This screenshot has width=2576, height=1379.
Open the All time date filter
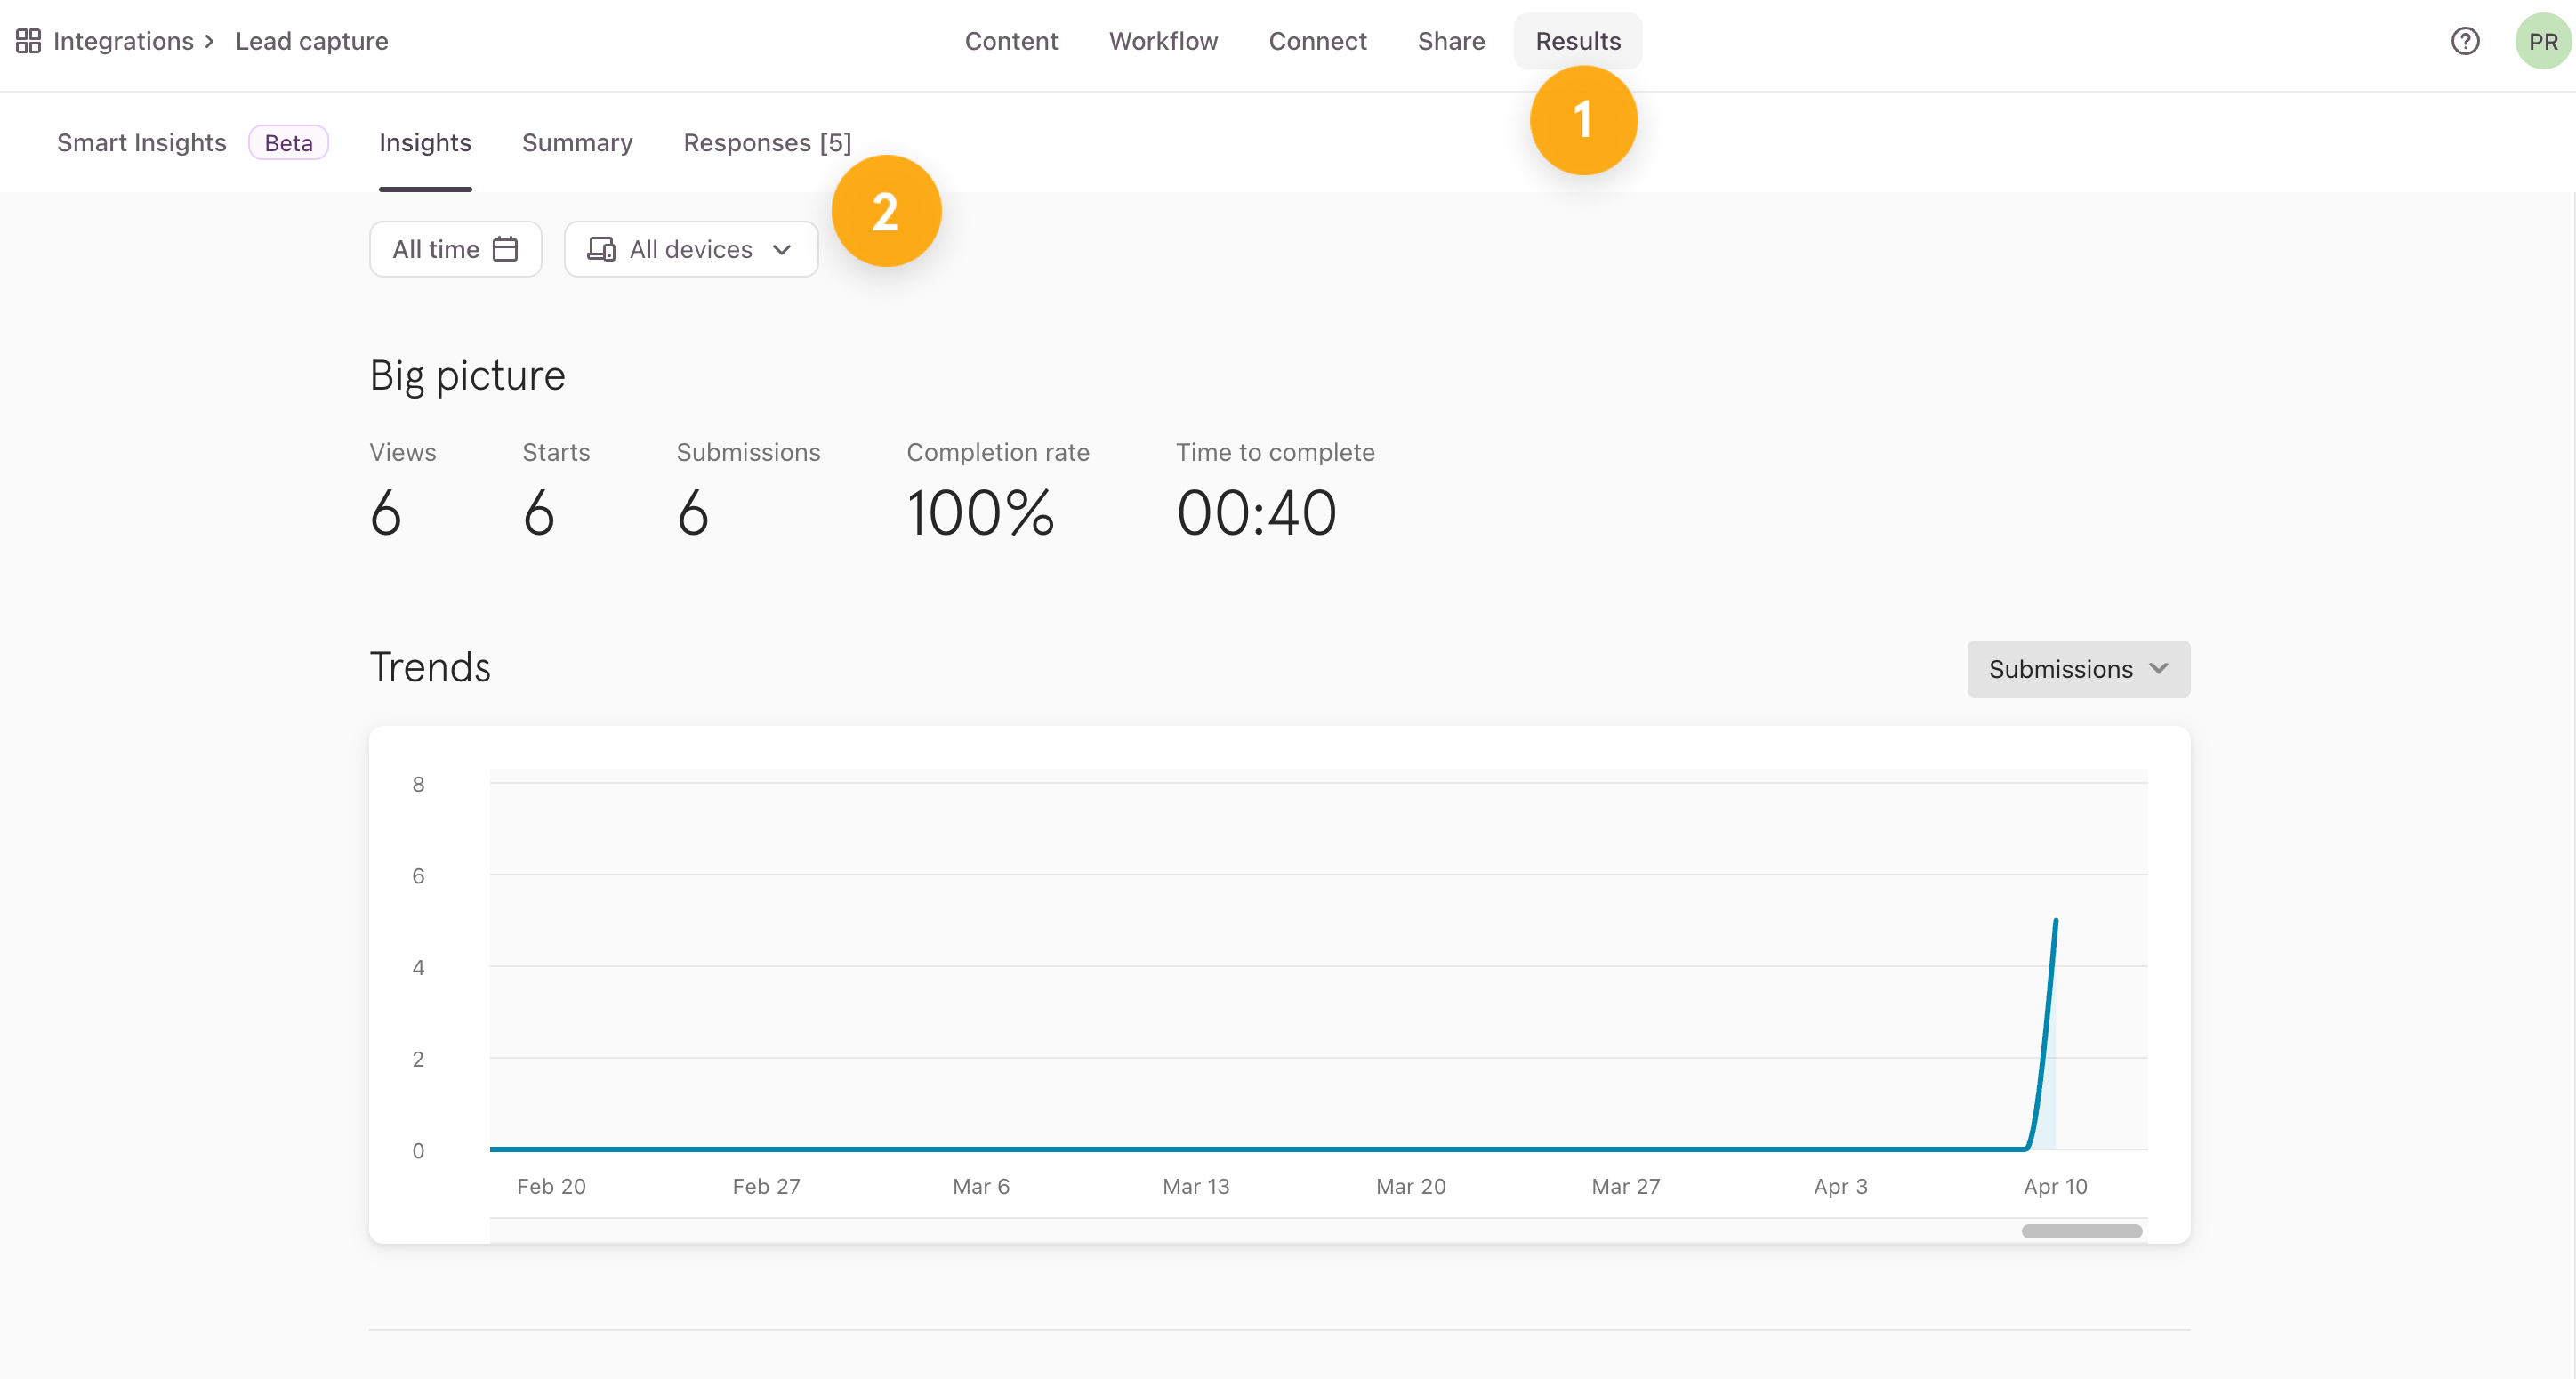[455, 249]
